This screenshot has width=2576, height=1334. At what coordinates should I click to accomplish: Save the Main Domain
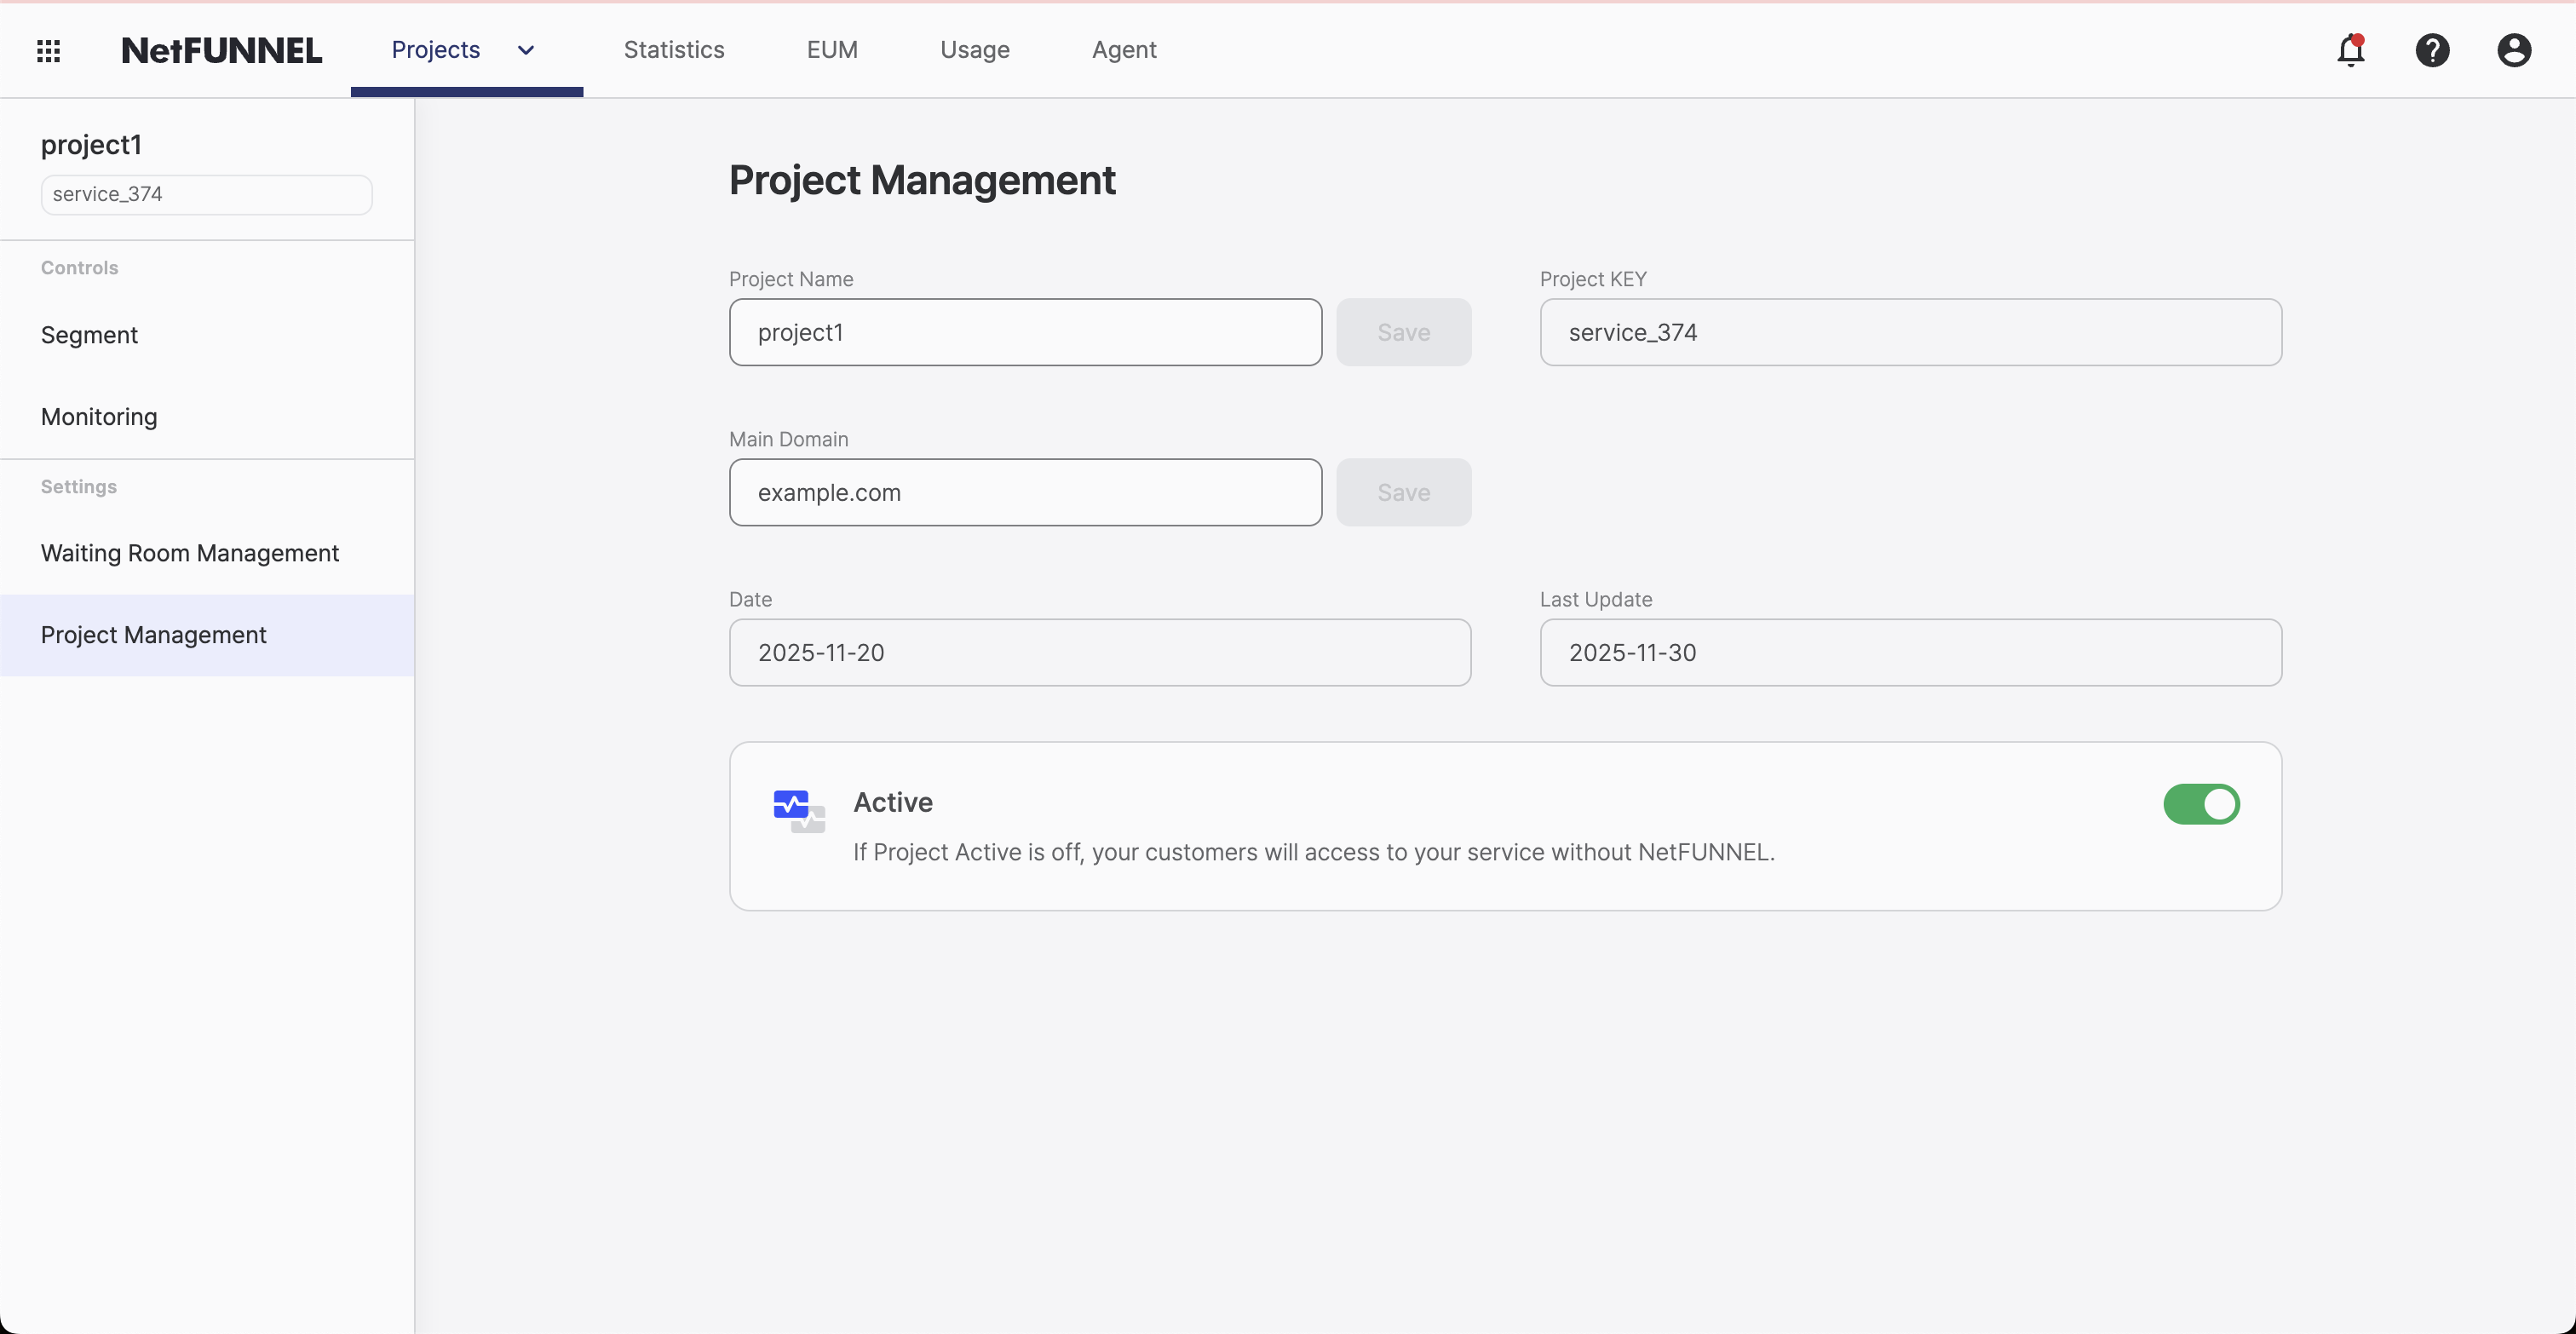1403,492
